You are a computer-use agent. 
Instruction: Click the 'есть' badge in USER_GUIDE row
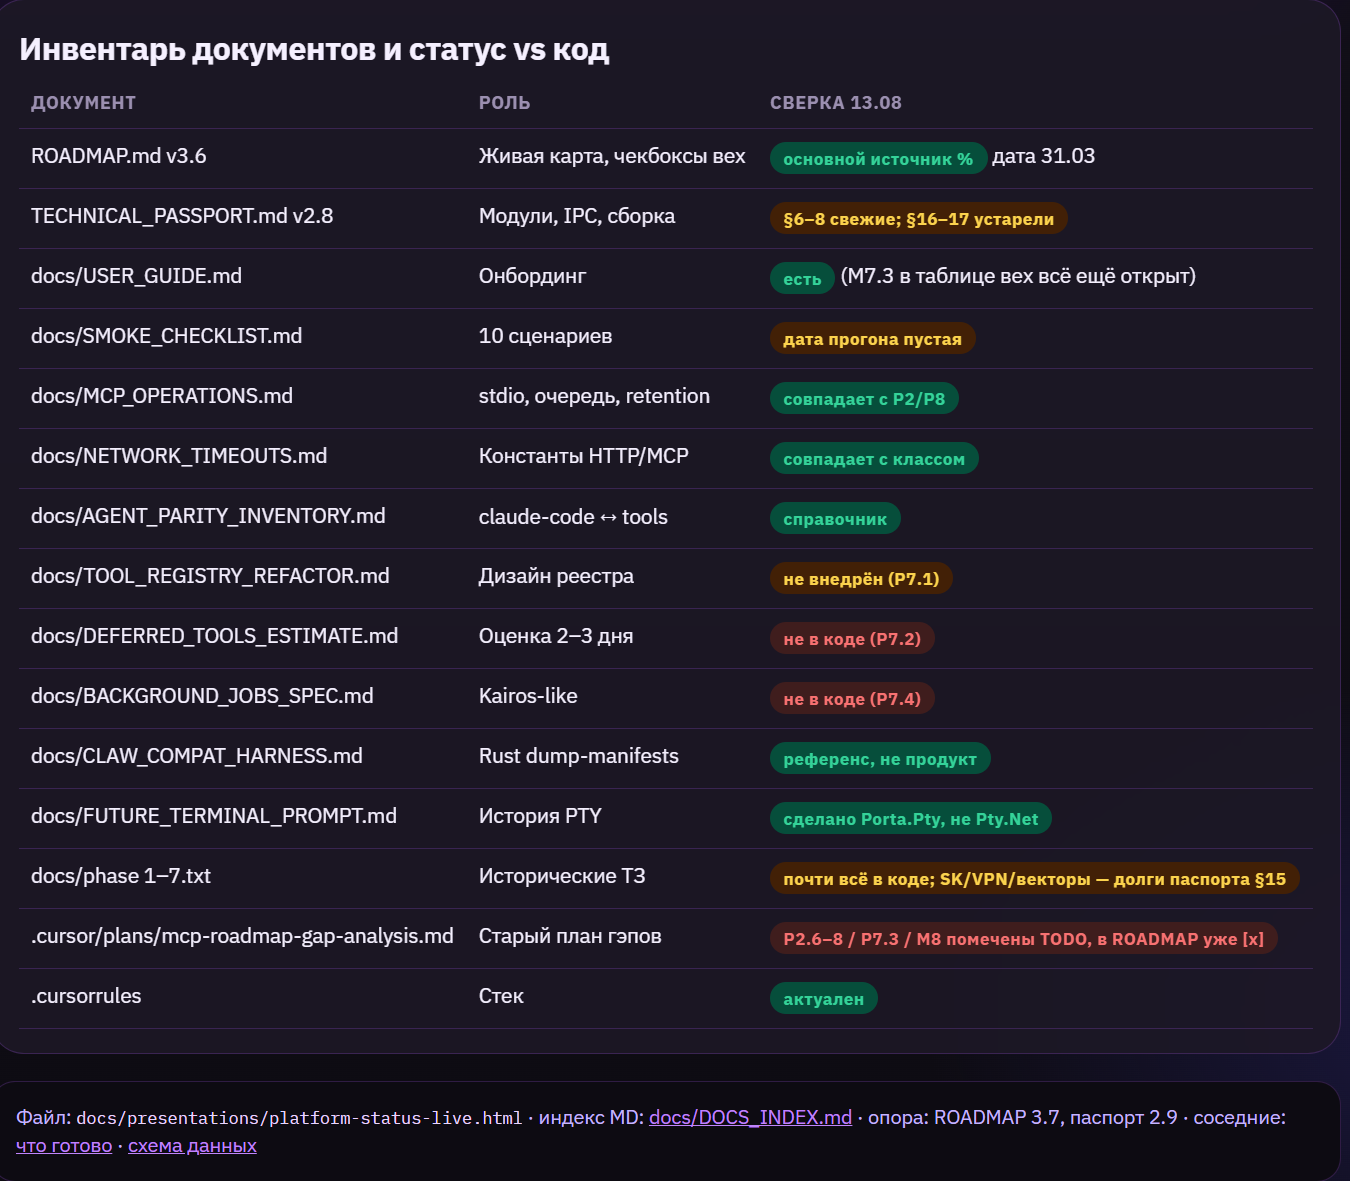[802, 278]
